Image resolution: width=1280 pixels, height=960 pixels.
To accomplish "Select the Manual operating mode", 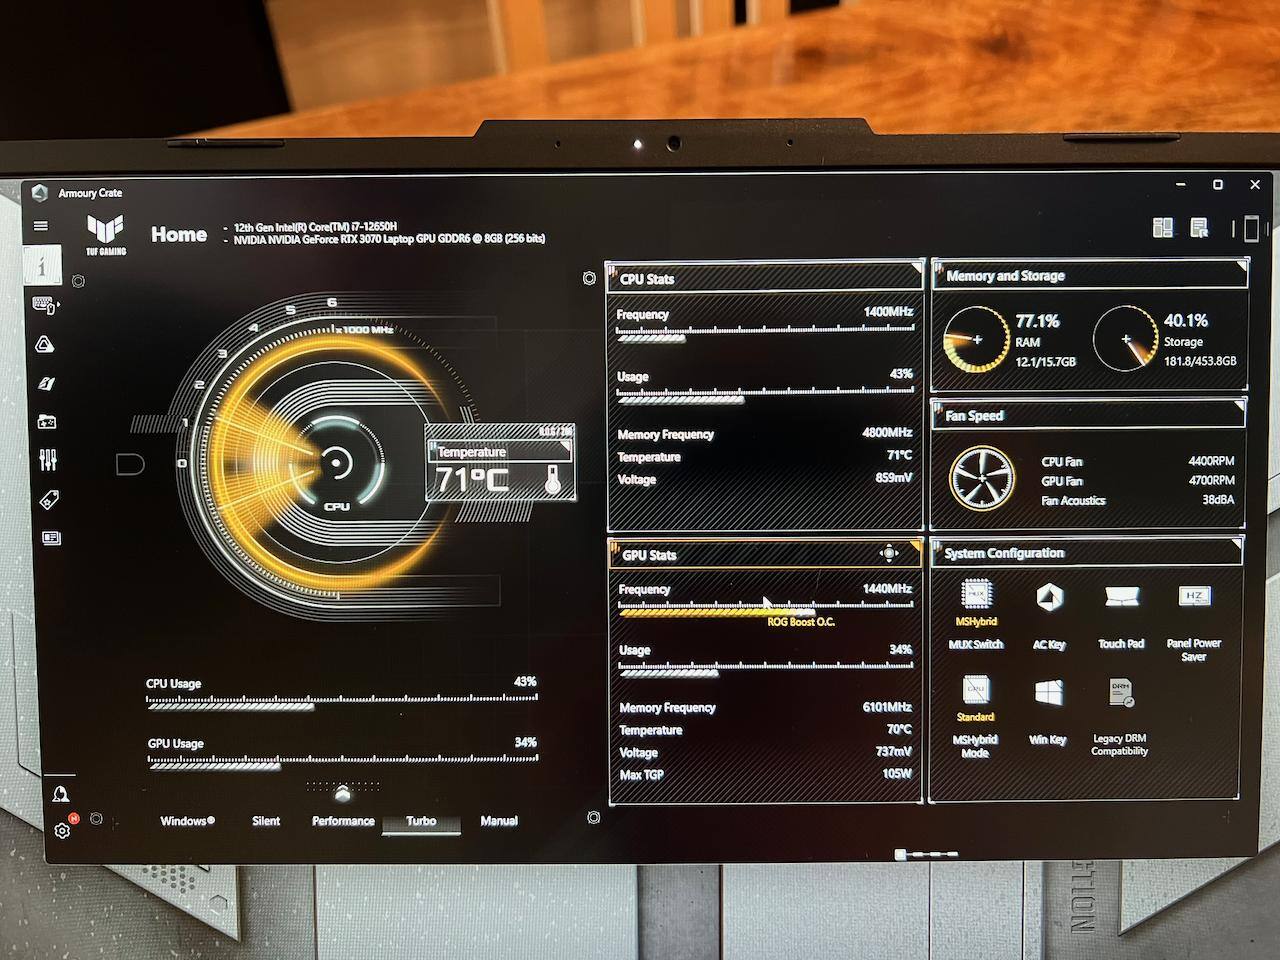I will pos(499,821).
